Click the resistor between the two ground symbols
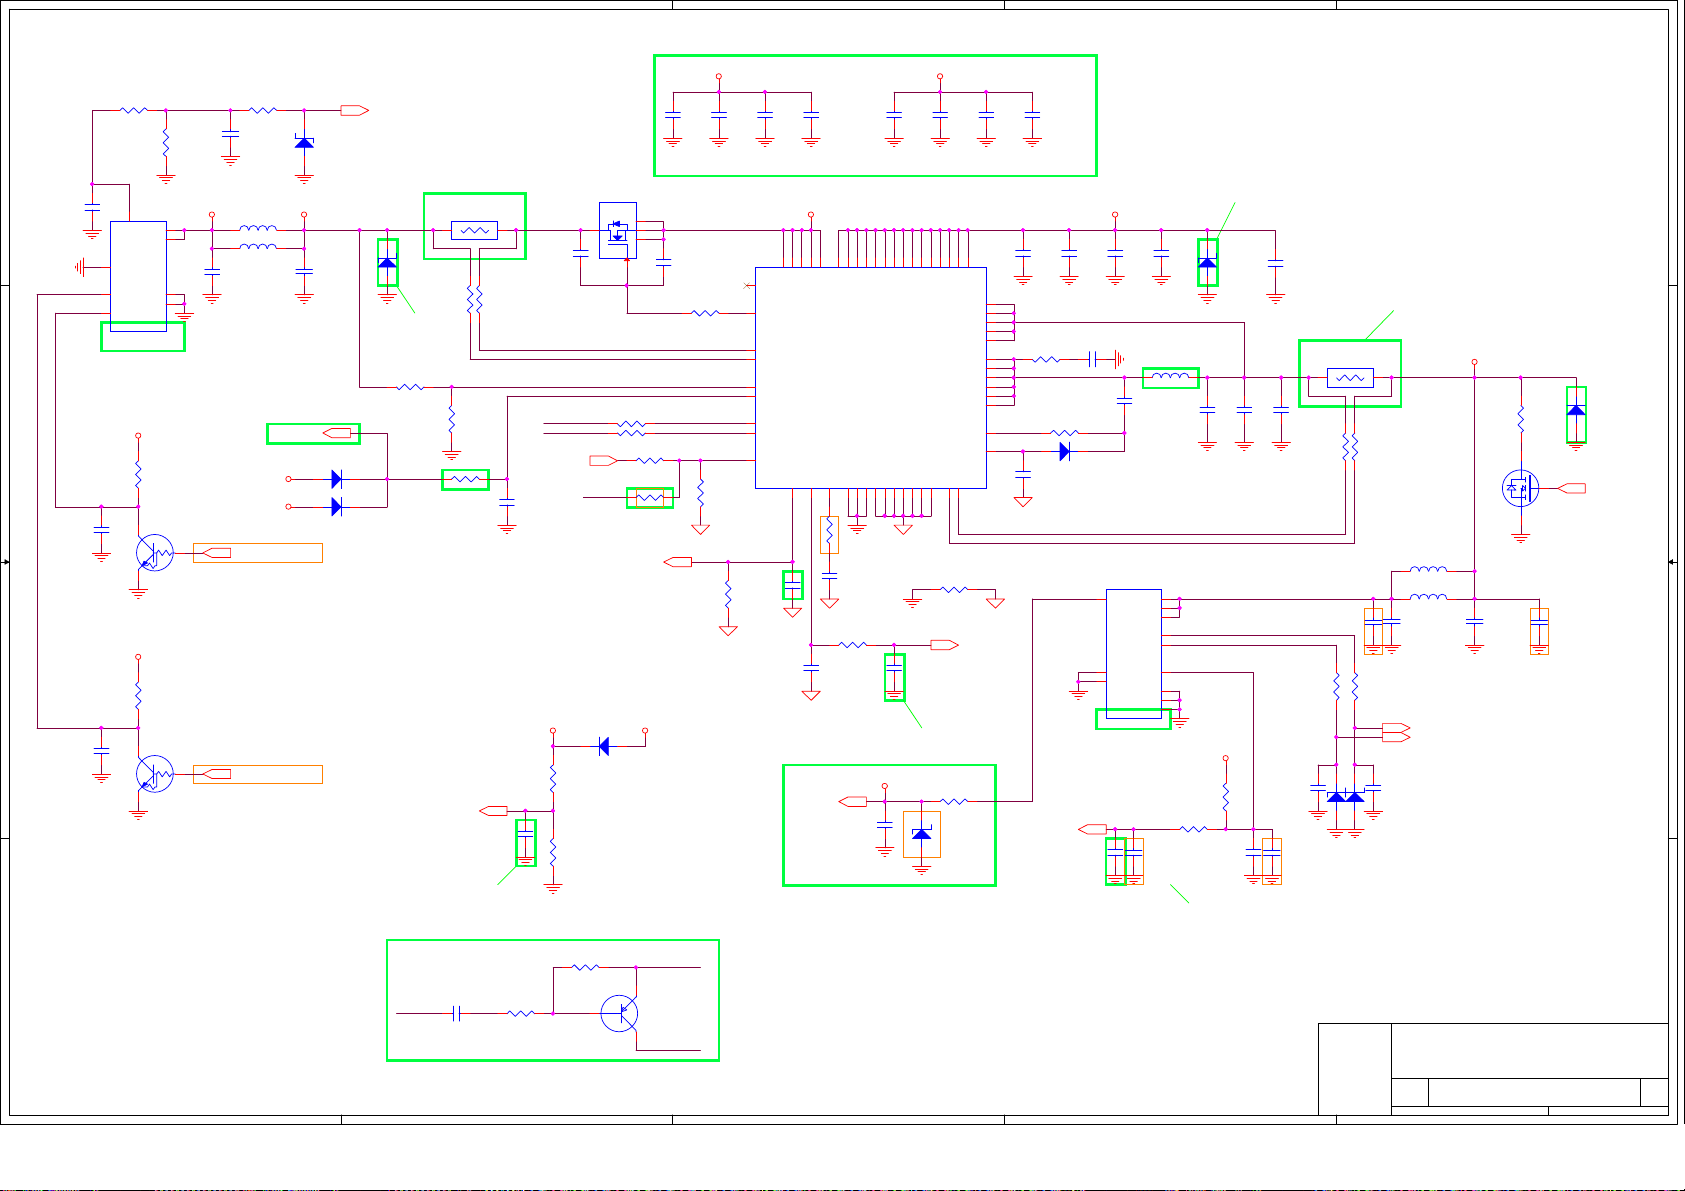Viewport: 1685px width, 1191px height. pyautogui.click(x=954, y=590)
